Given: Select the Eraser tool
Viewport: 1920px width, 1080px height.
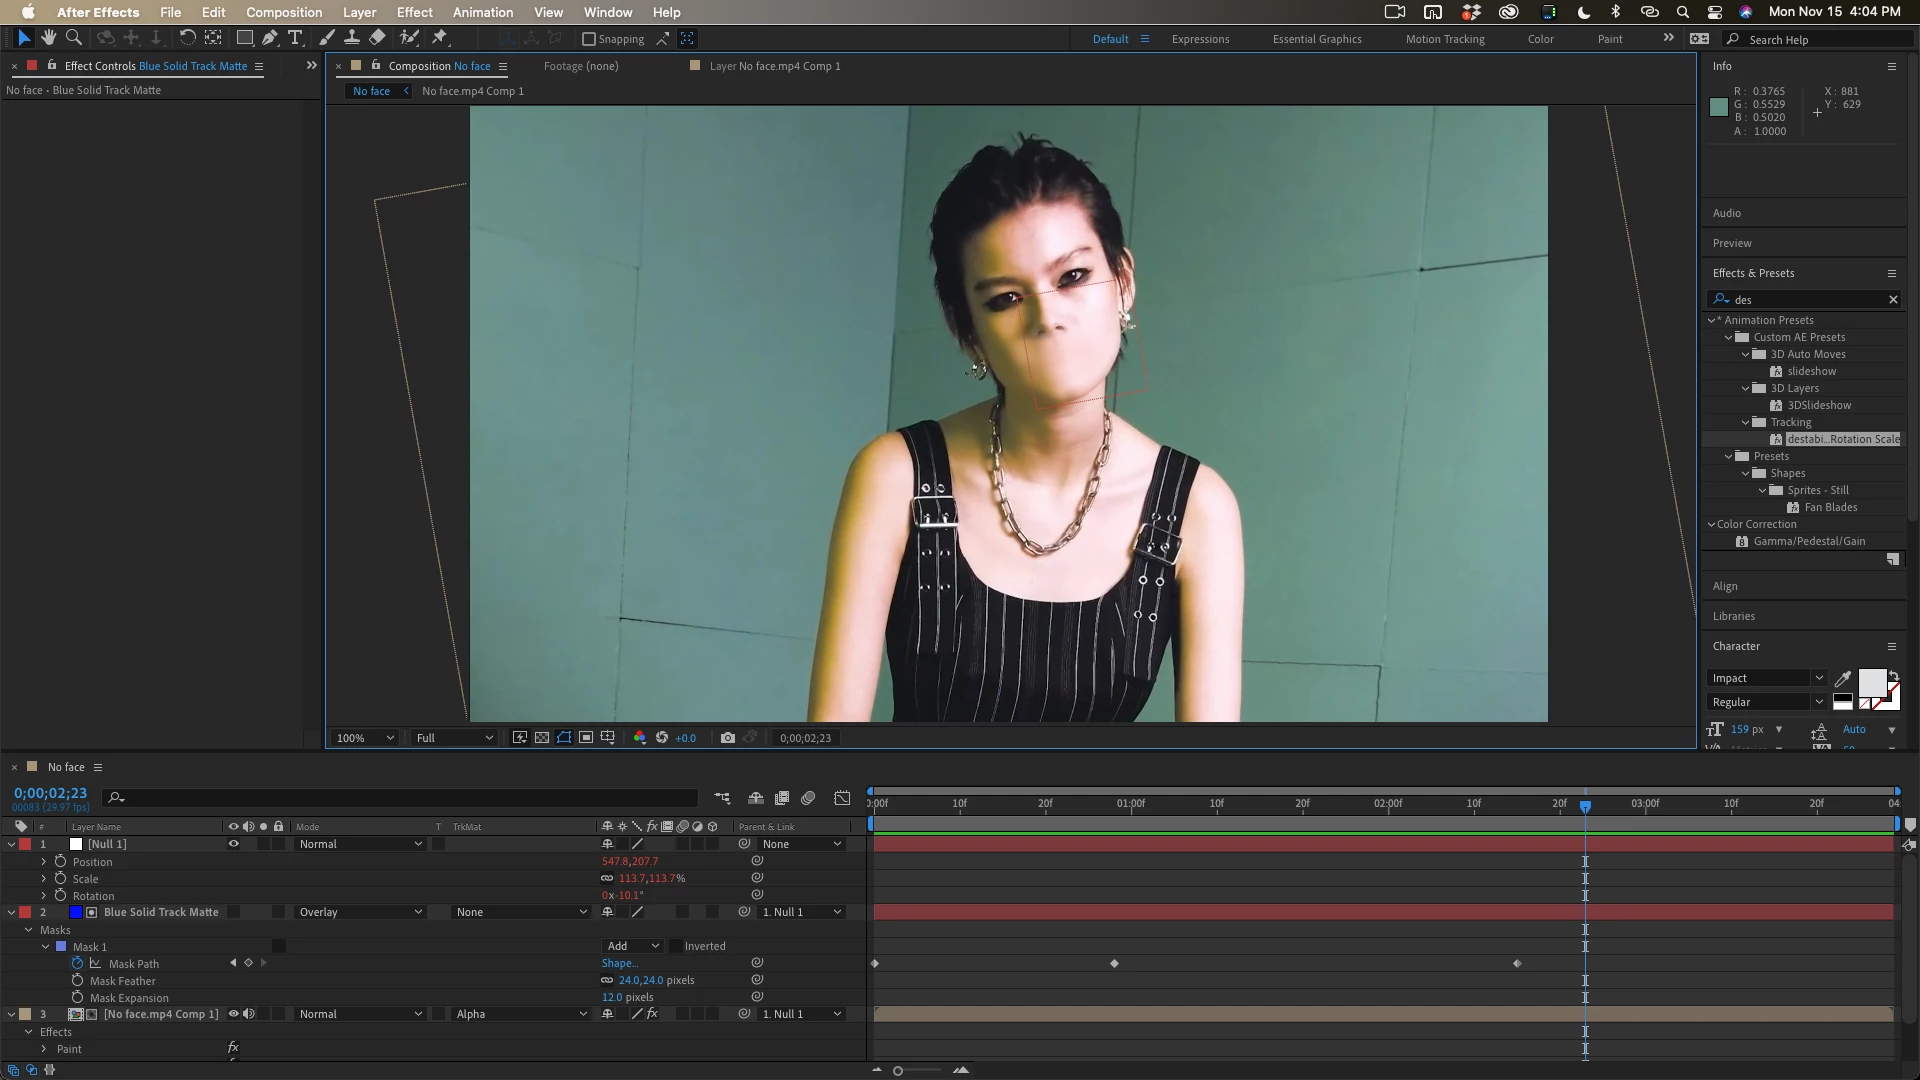Looking at the screenshot, I should (x=377, y=38).
